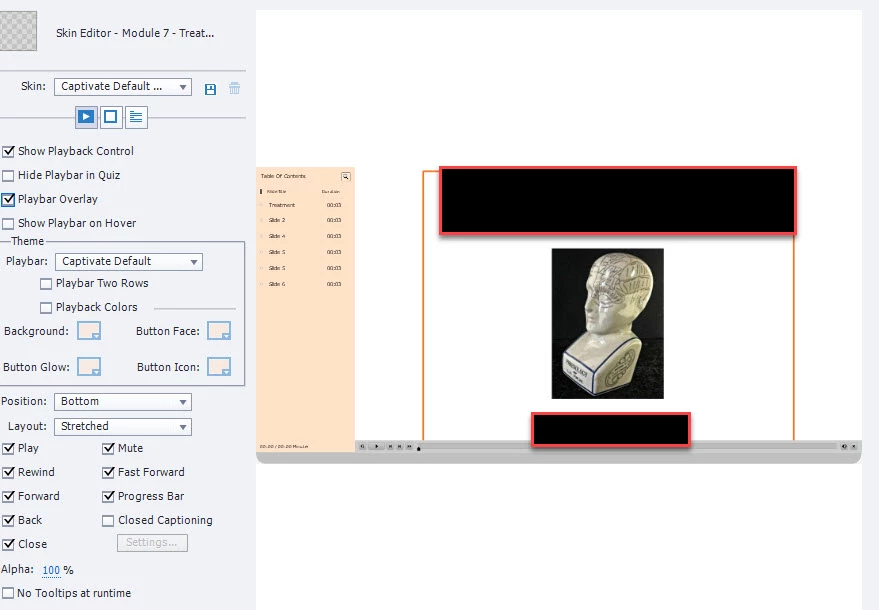This screenshot has width=879, height=610.
Task: Click the Skin Editor title text
Action: pos(135,33)
